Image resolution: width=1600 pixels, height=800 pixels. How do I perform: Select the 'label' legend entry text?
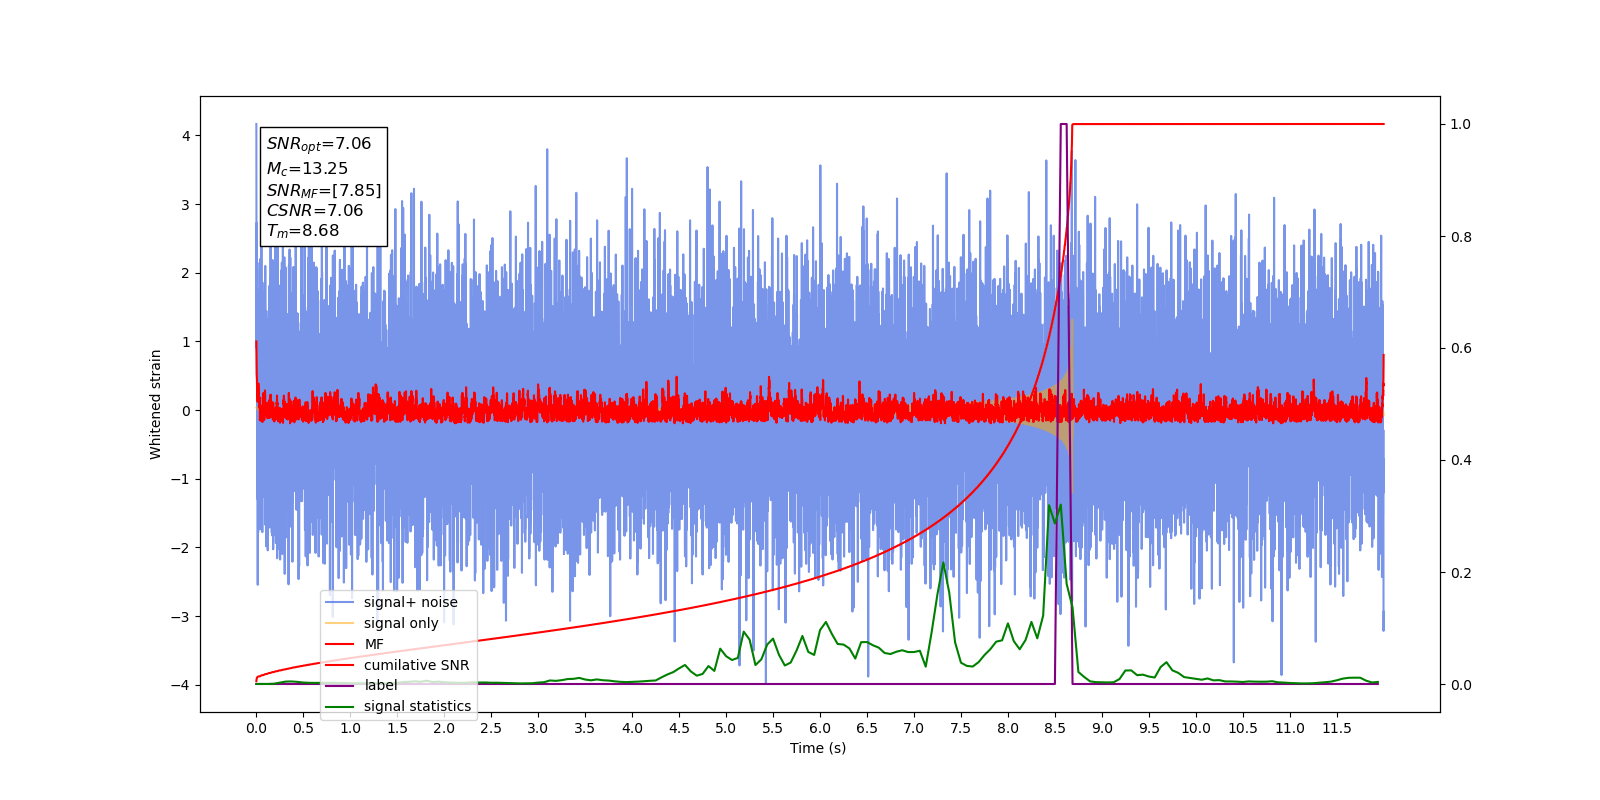tap(380, 685)
